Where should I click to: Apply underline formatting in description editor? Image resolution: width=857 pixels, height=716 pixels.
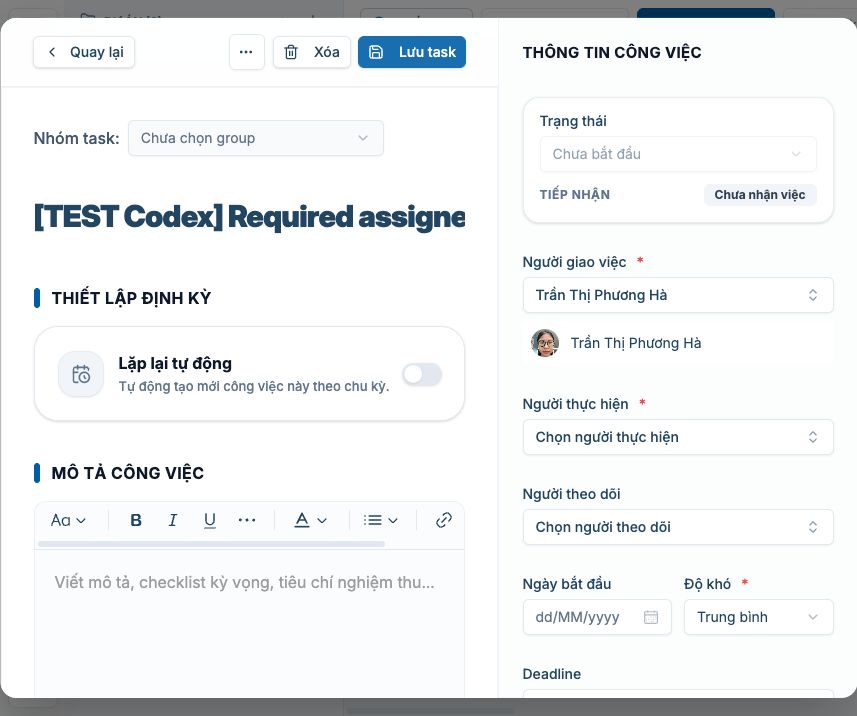click(209, 520)
